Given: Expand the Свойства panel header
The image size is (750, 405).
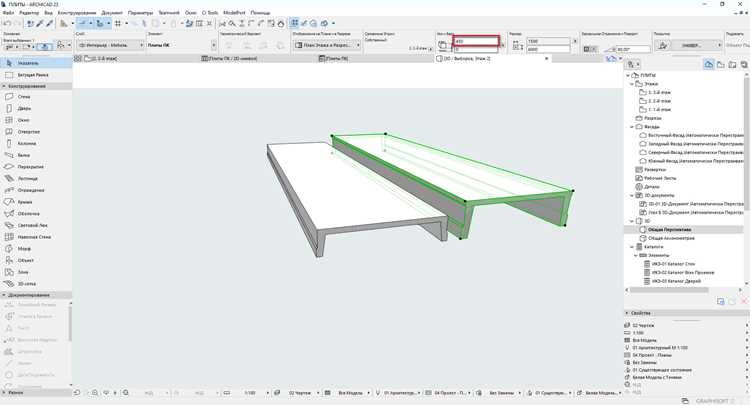Looking at the screenshot, I should coord(687,313).
